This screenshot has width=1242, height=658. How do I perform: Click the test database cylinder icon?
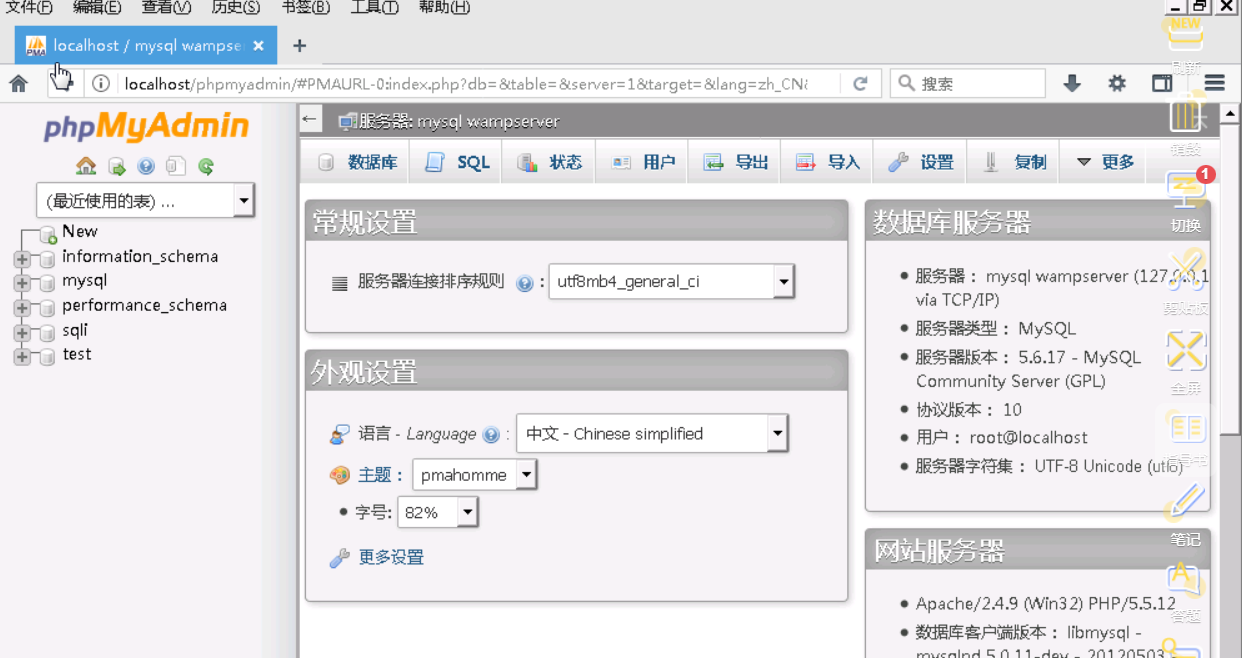[46, 357]
